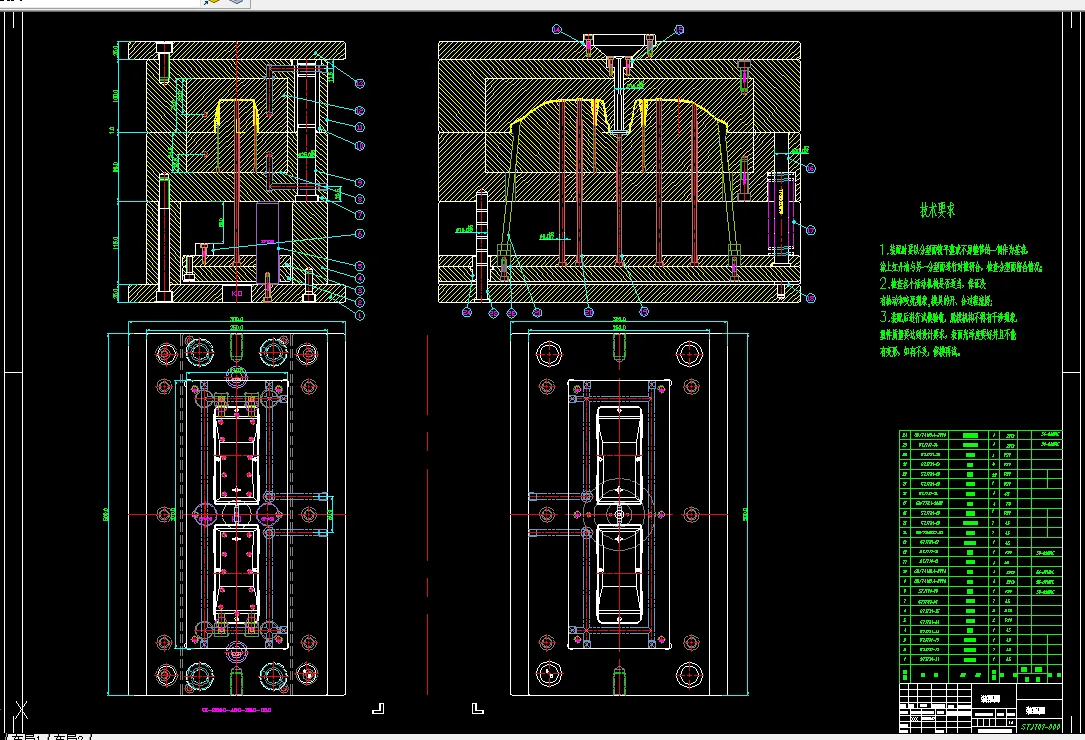Screen dimensions: 1085x740
Task: Click the STJT07-000 drawing number in title block
Action: coord(1041,727)
